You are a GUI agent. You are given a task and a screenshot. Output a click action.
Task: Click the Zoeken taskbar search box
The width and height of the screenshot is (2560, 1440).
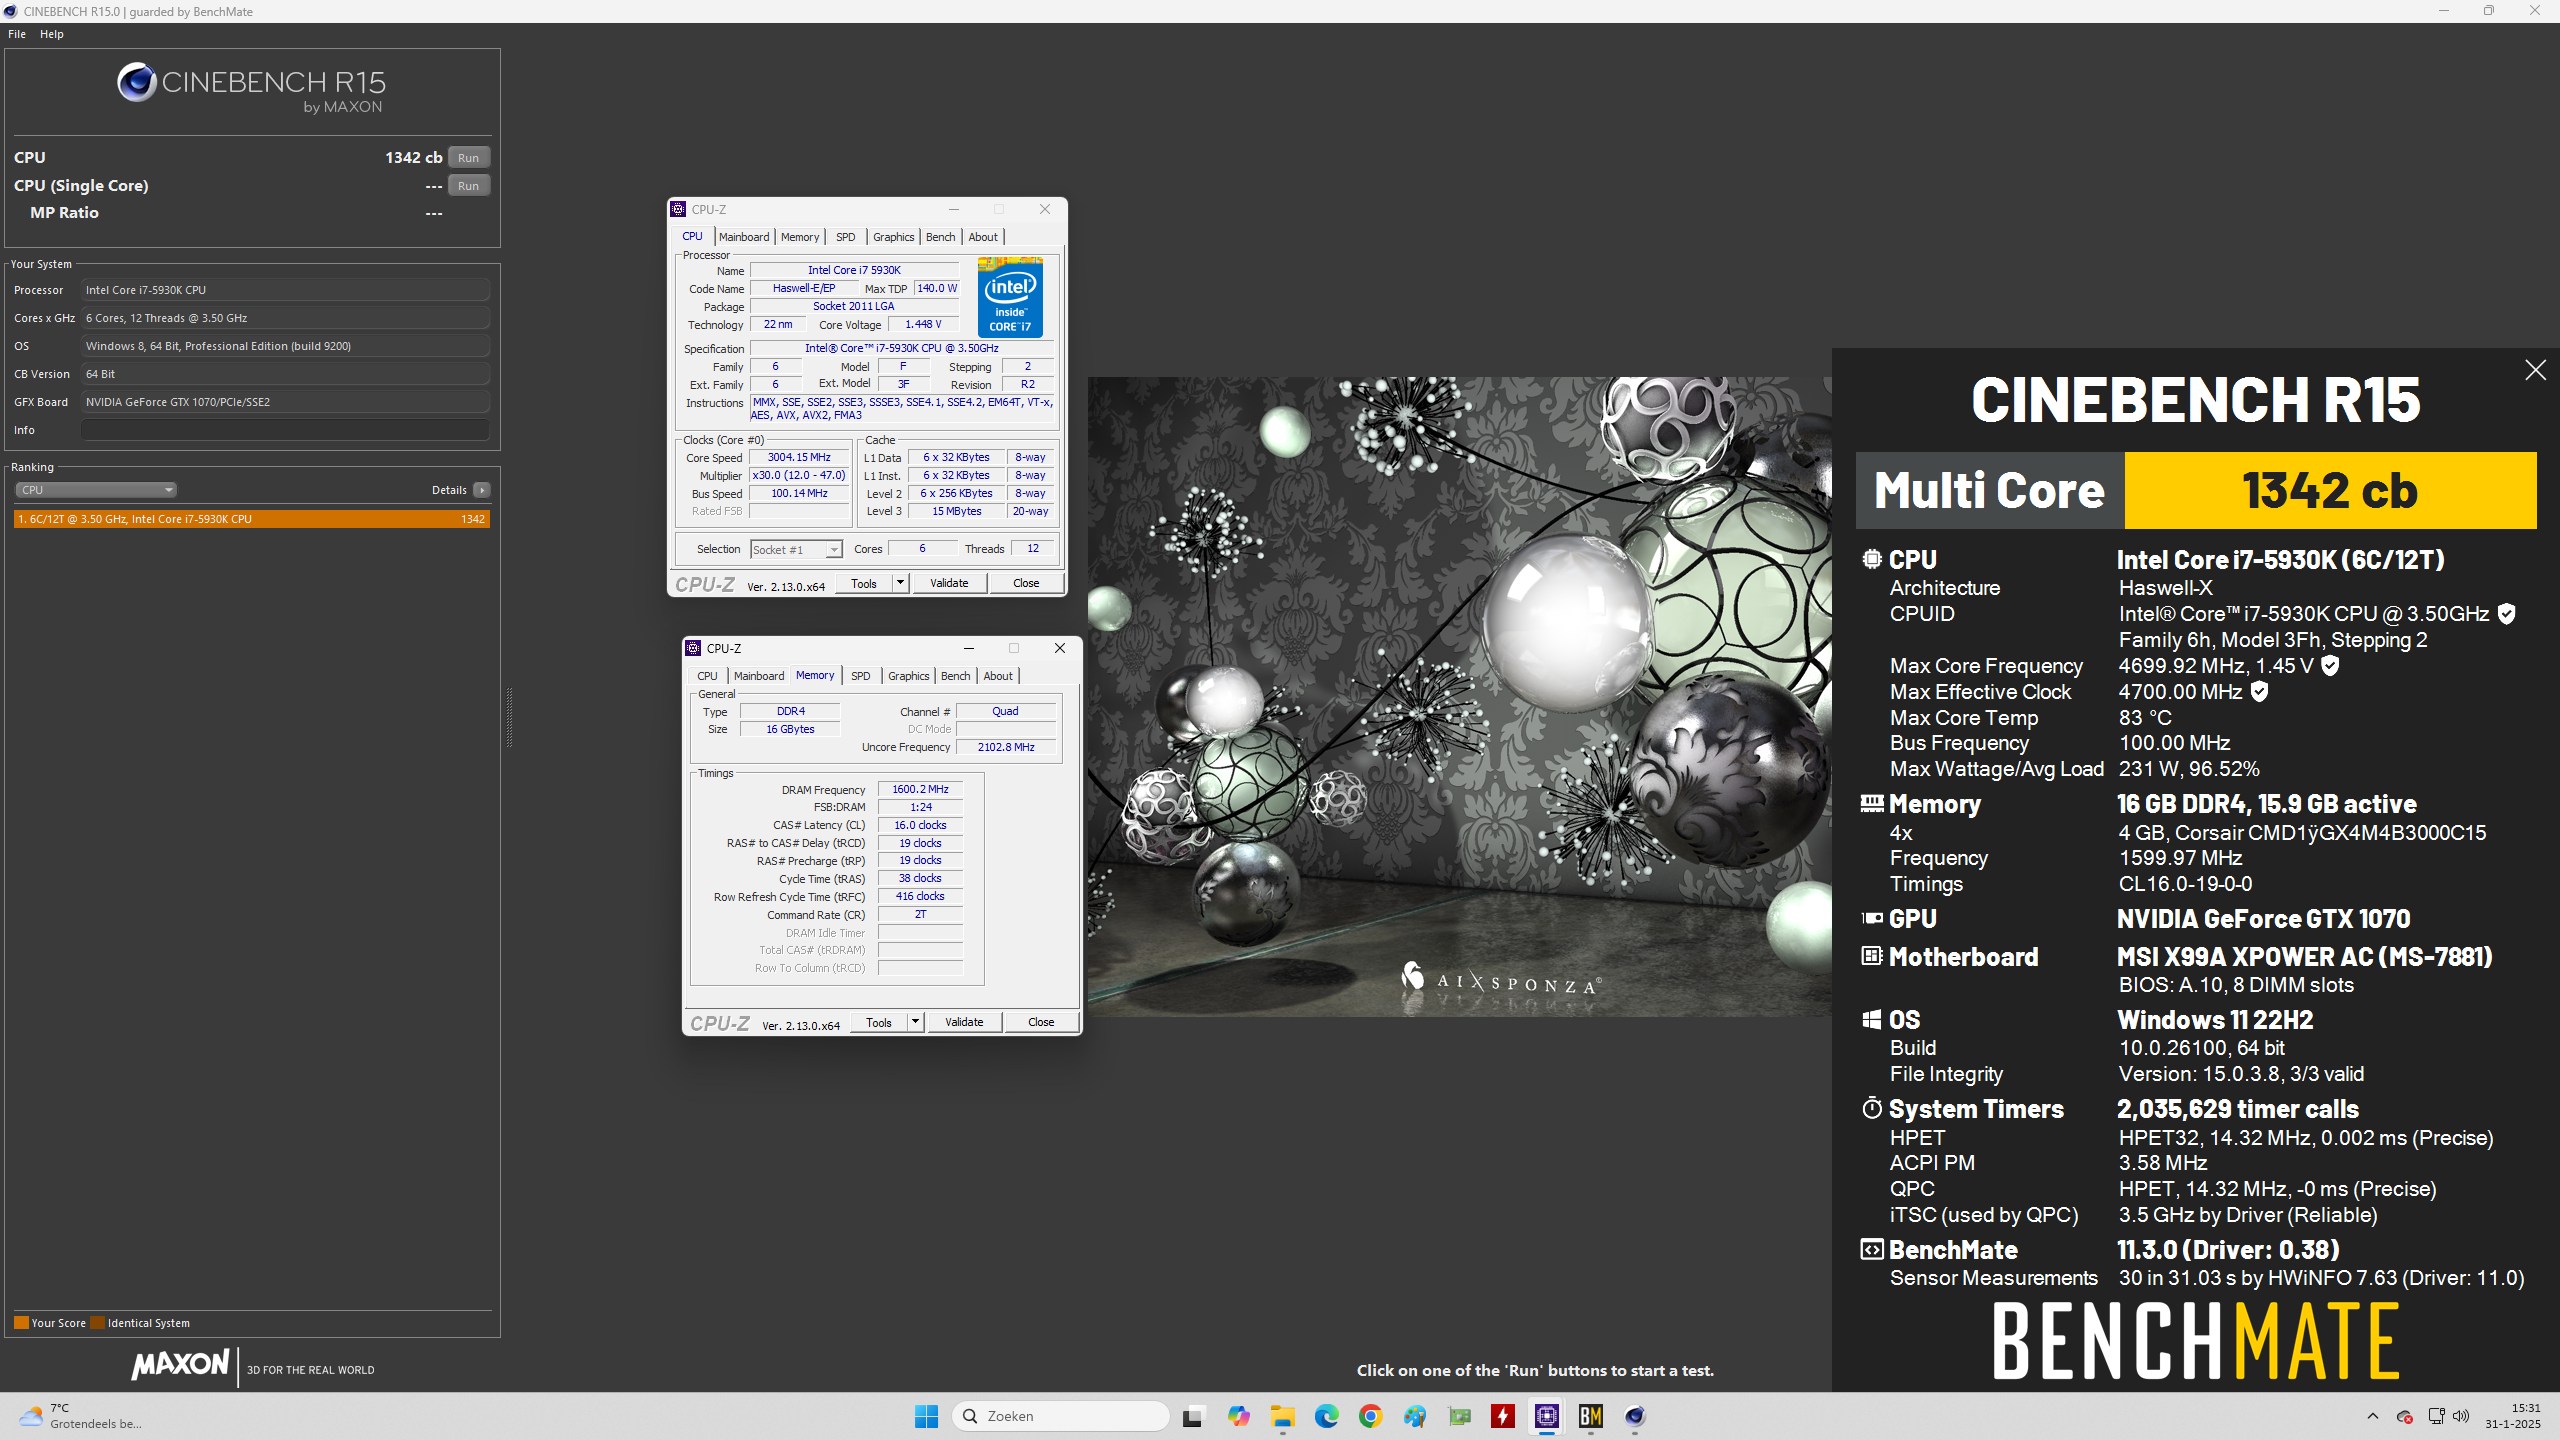1061,1416
